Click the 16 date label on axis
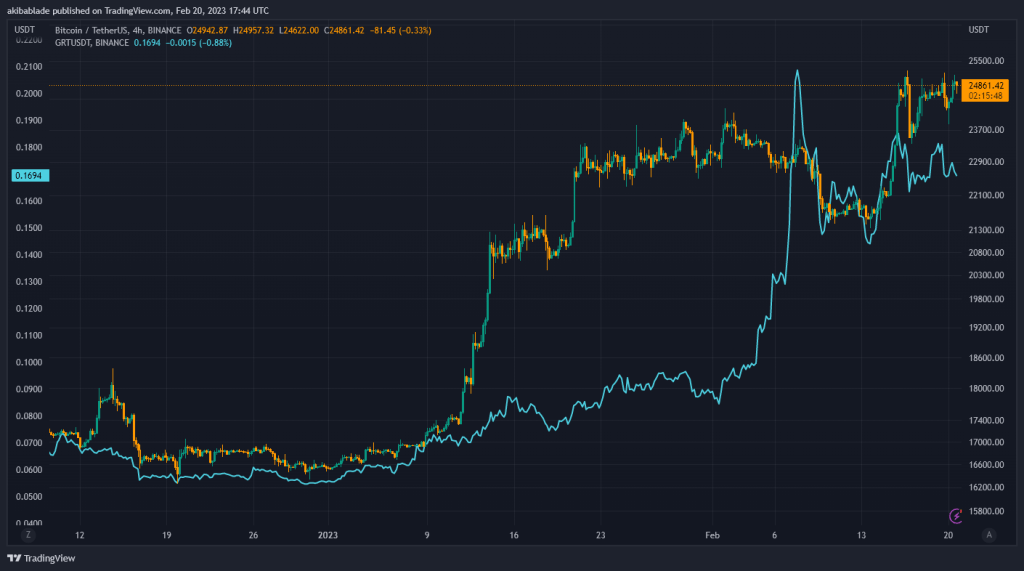 pyautogui.click(x=514, y=535)
